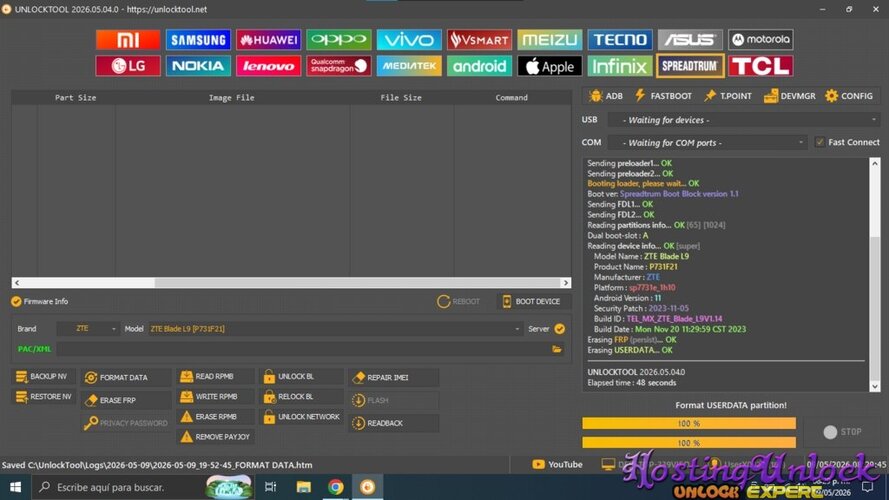889x500 pixels.
Task: Toggle the Fast Connect checkbox
Action: 819,142
